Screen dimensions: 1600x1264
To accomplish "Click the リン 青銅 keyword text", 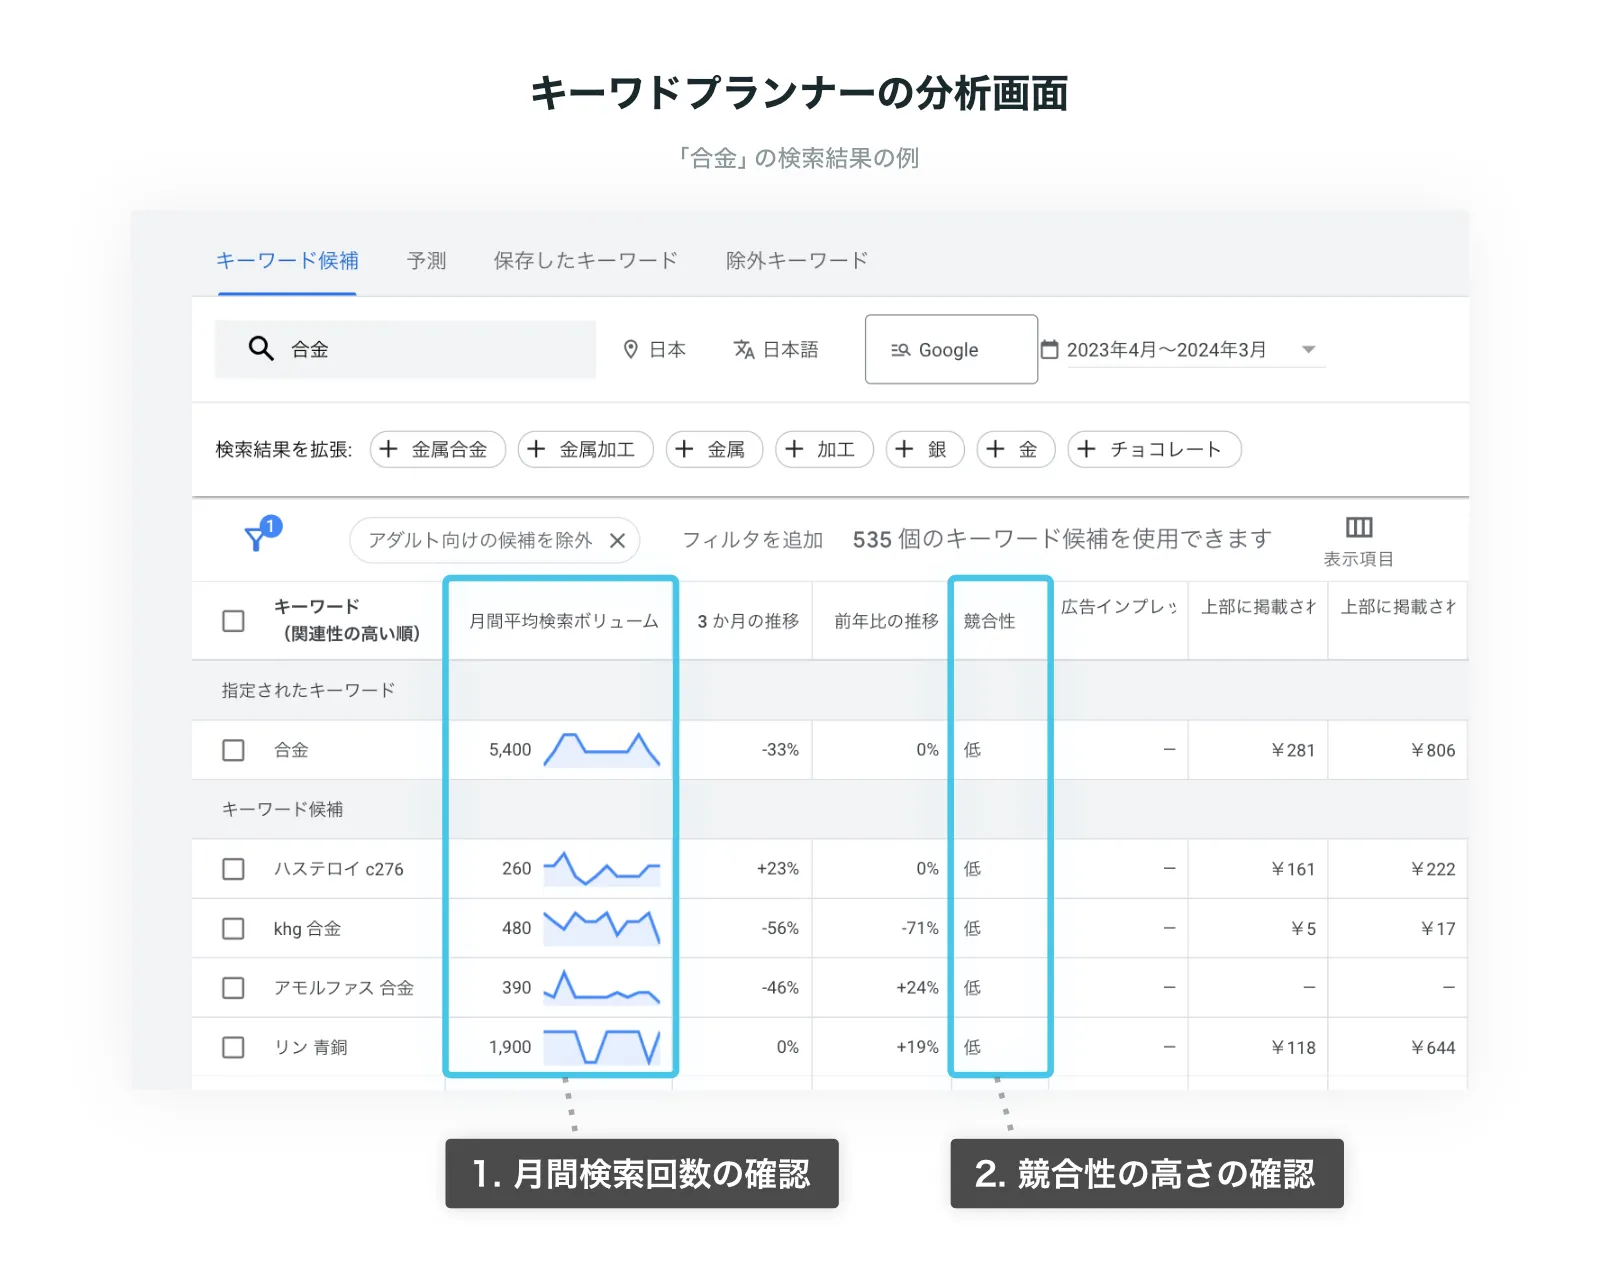I will [311, 1047].
